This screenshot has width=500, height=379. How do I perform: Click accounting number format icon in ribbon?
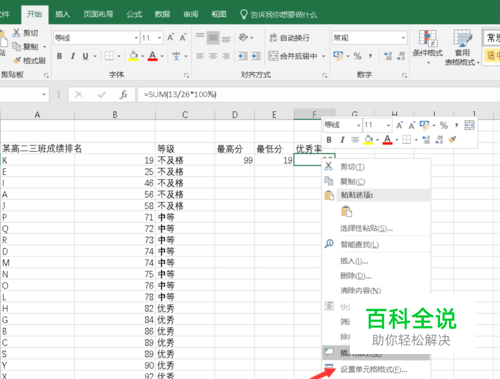pyautogui.click(x=338, y=56)
